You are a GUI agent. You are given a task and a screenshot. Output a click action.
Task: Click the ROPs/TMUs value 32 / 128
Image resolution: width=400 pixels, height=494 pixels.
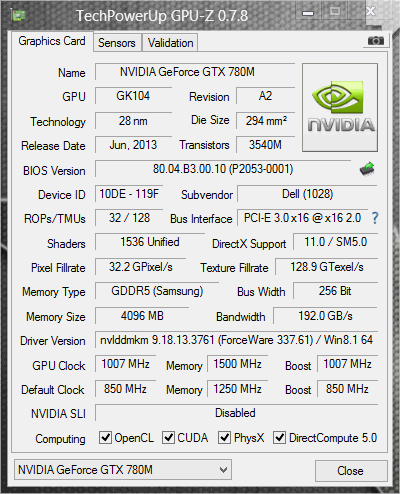click(x=129, y=218)
